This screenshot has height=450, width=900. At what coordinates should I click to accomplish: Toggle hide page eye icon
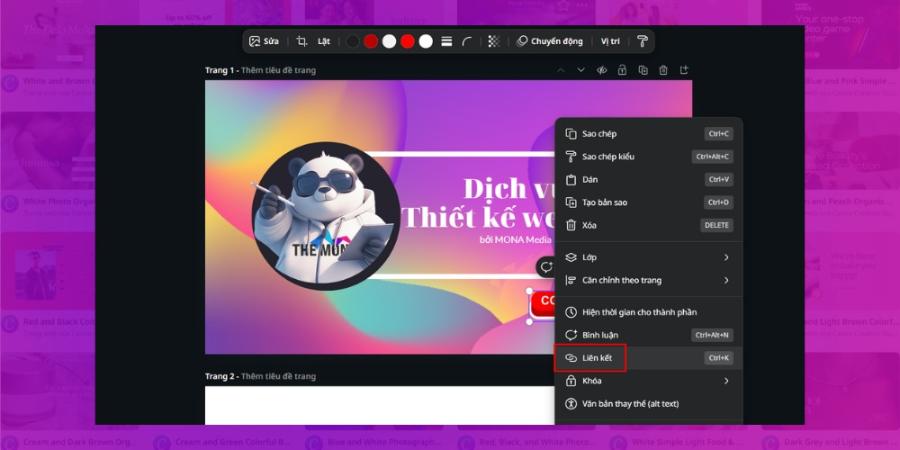click(602, 70)
